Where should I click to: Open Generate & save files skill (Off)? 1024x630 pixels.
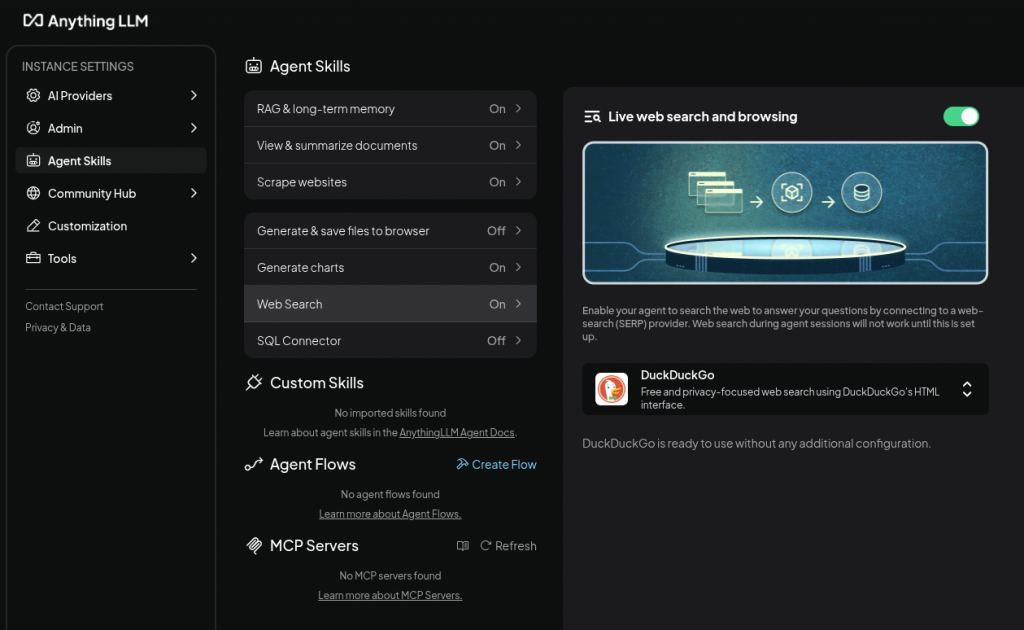390,231
